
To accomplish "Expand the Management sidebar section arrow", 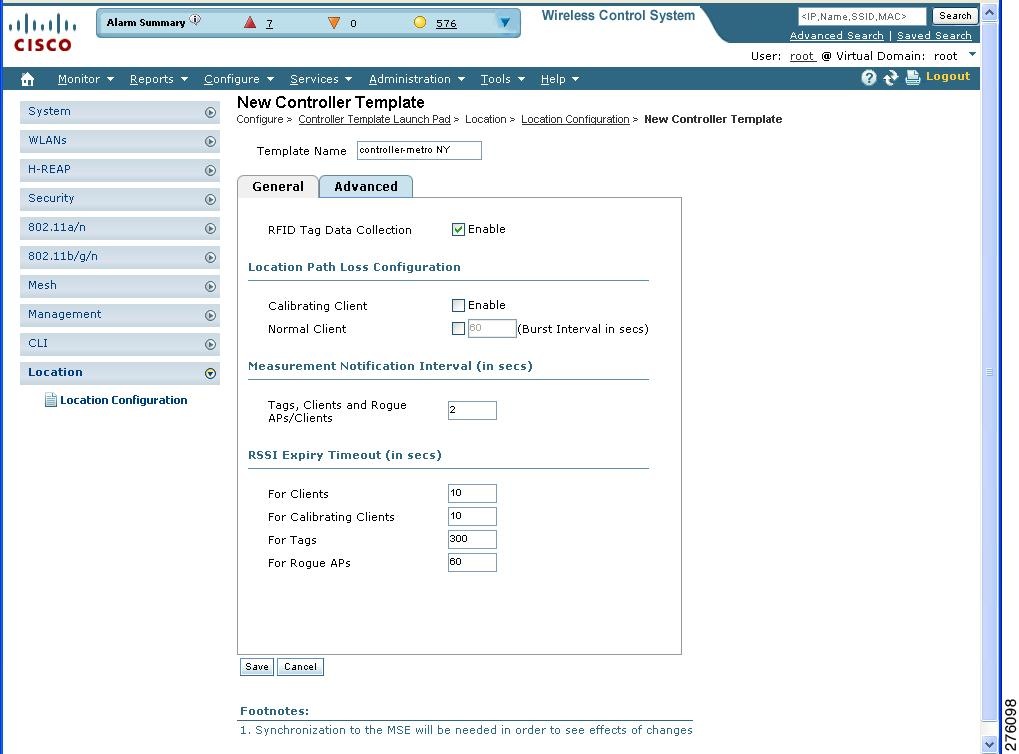I will 210,315.
